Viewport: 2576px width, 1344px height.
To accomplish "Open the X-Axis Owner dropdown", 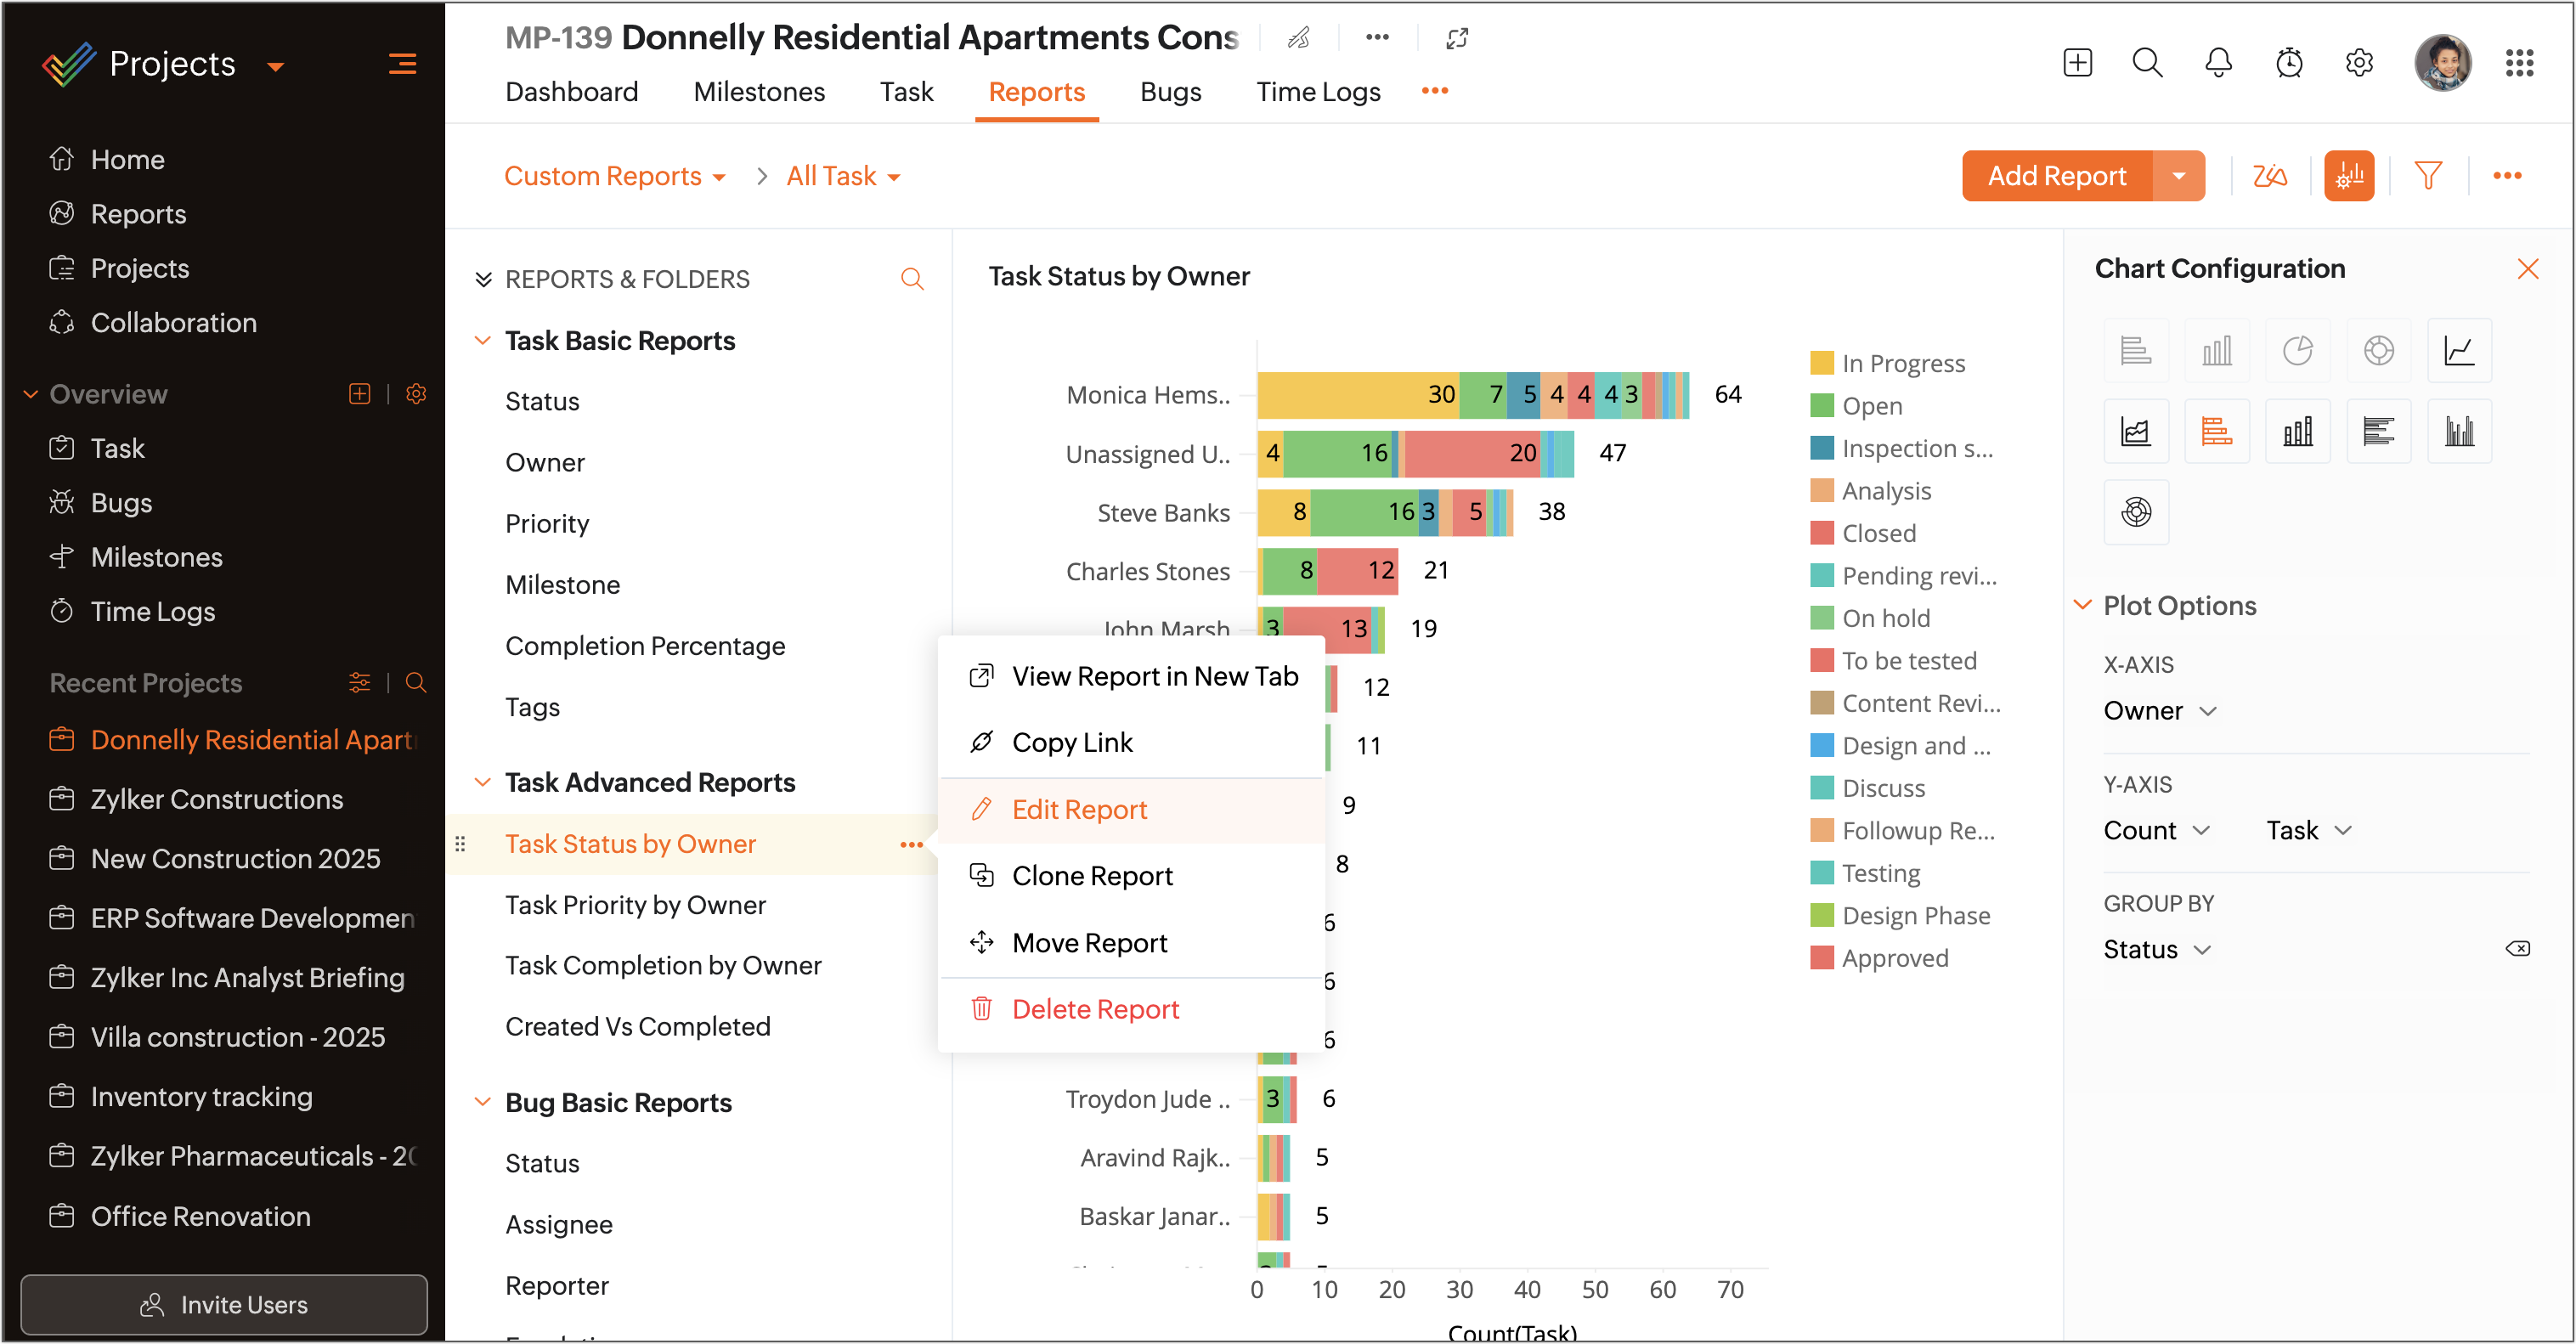I will (2160, 711).
